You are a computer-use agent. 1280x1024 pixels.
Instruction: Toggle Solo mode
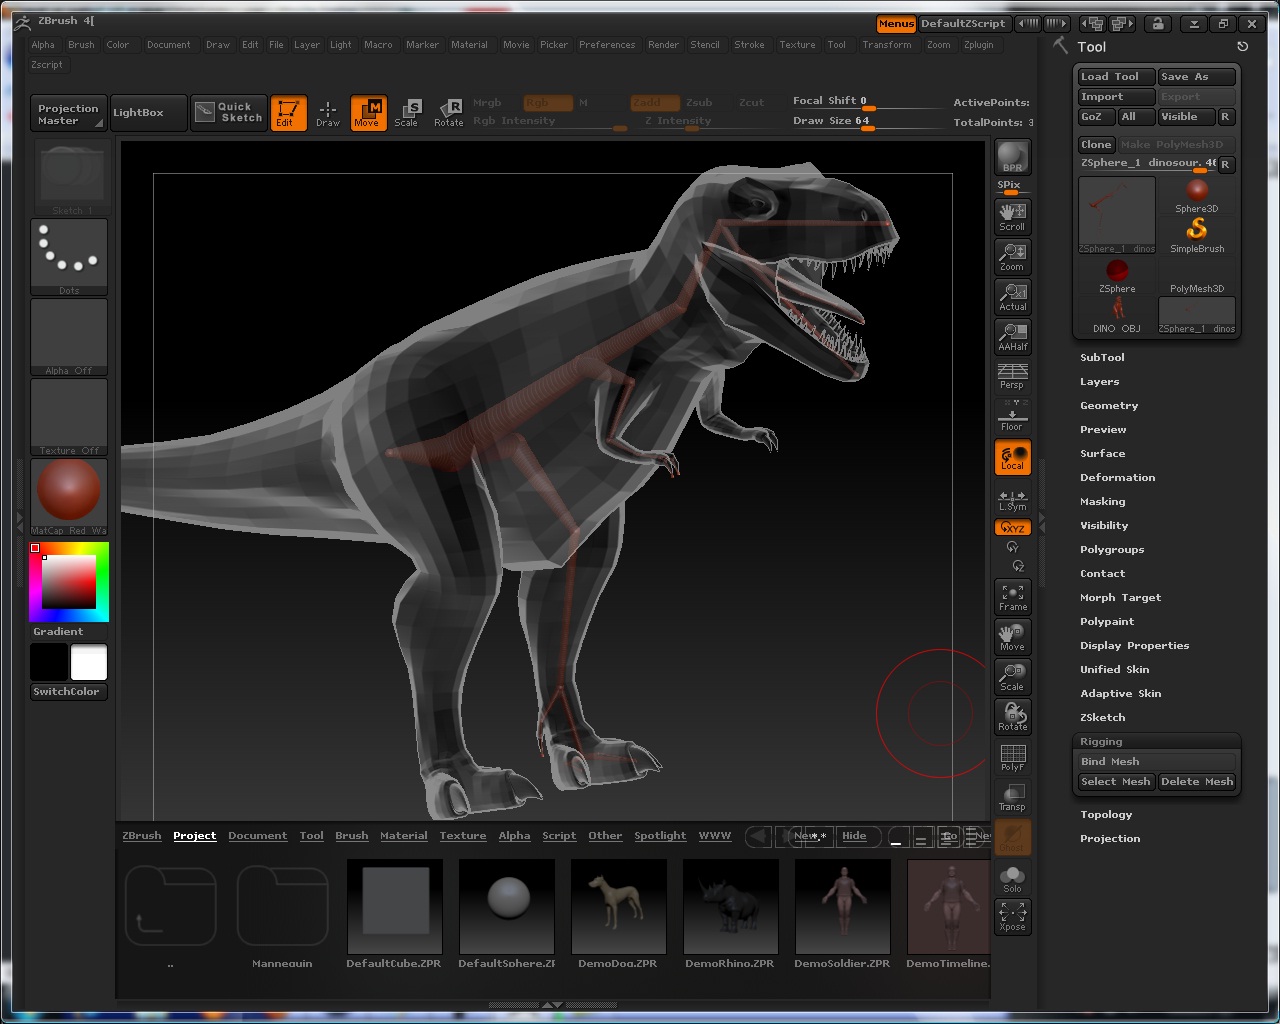[x=1012, y=878]
